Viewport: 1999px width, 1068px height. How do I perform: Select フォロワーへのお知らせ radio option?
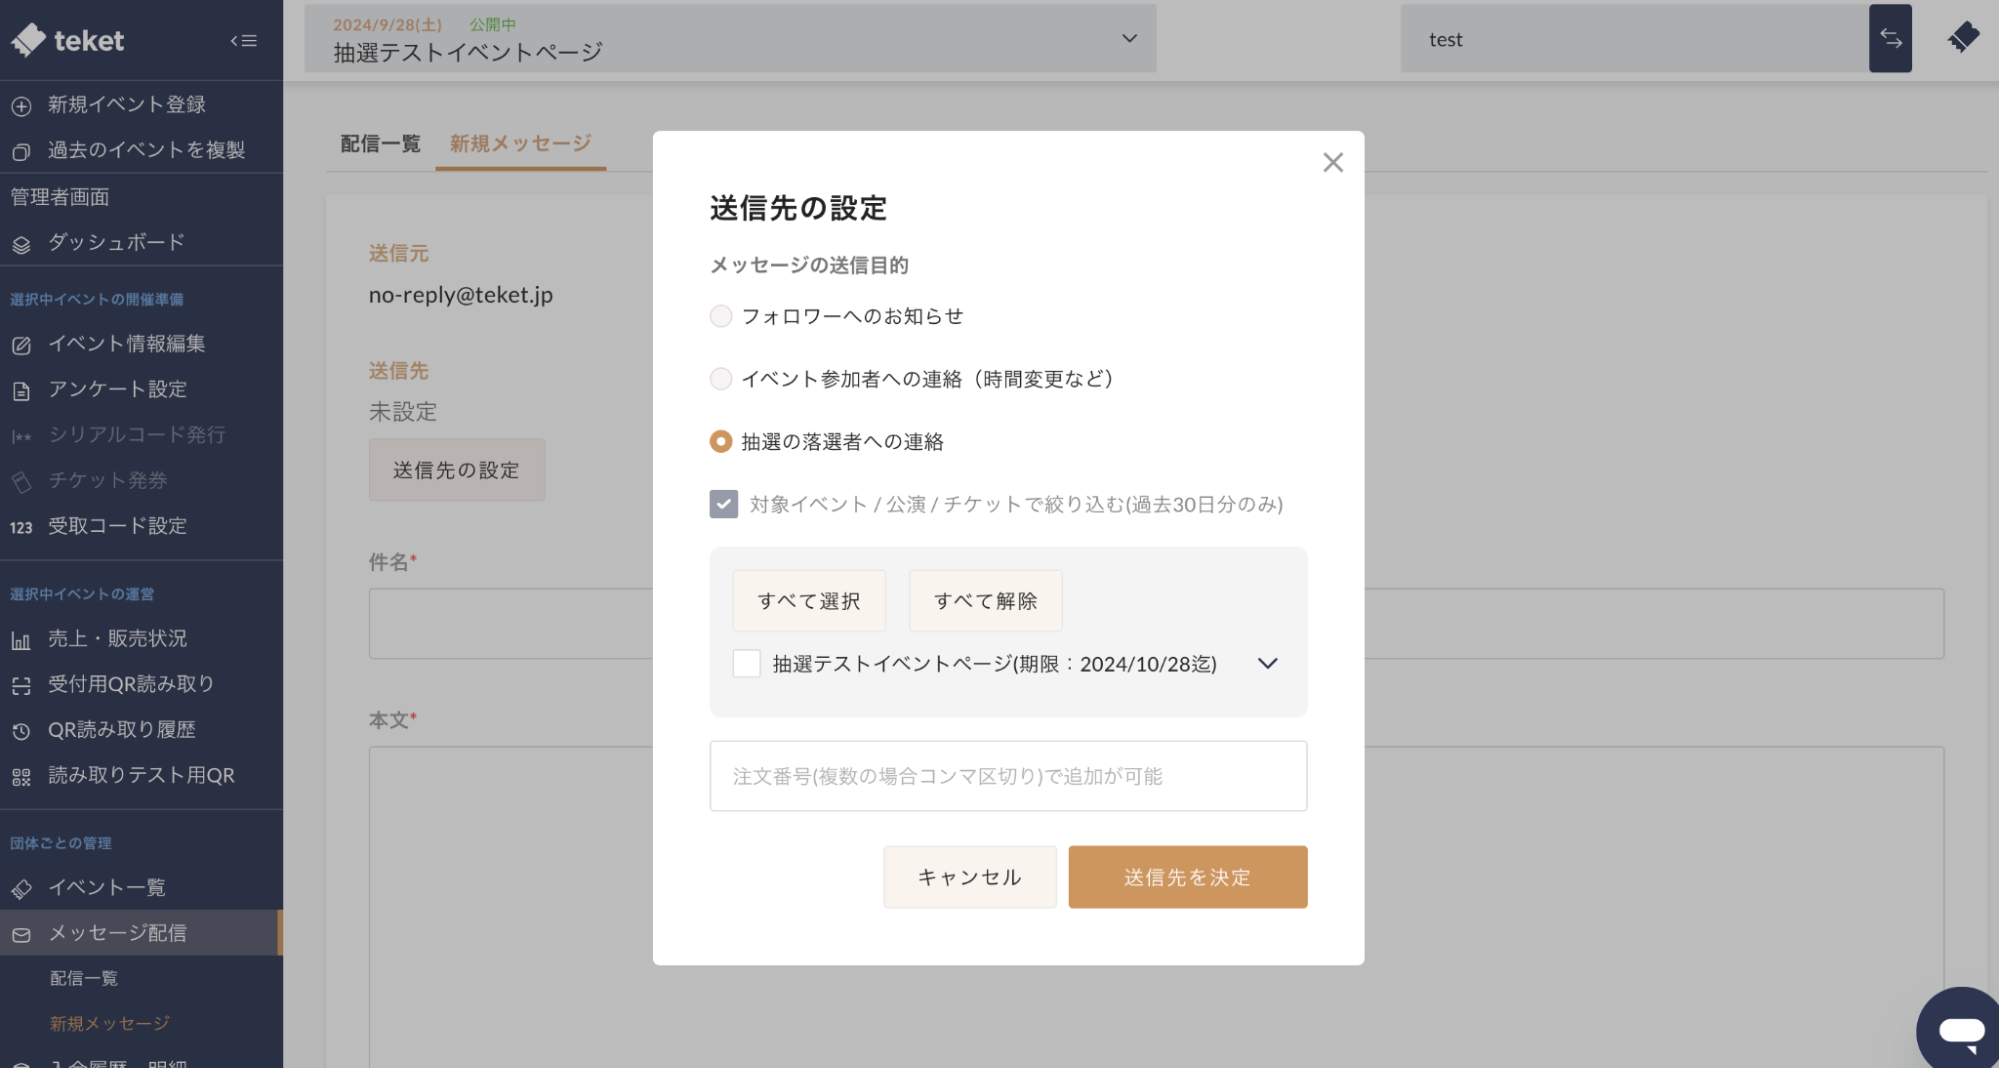[720, 316]
